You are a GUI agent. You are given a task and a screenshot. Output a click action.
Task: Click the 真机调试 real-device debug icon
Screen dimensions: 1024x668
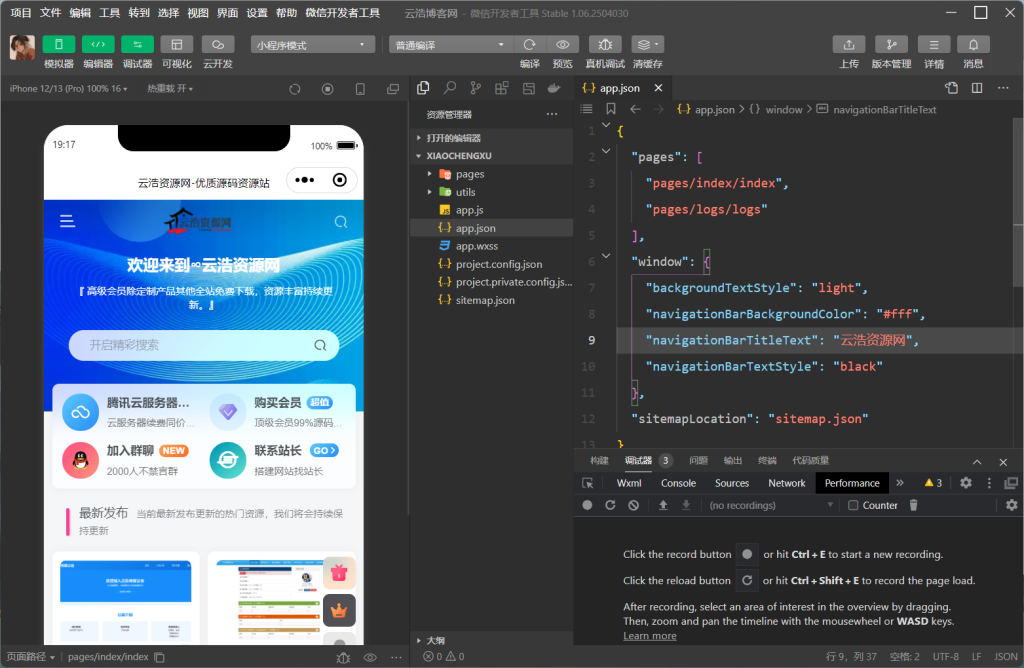coord(605,45)
